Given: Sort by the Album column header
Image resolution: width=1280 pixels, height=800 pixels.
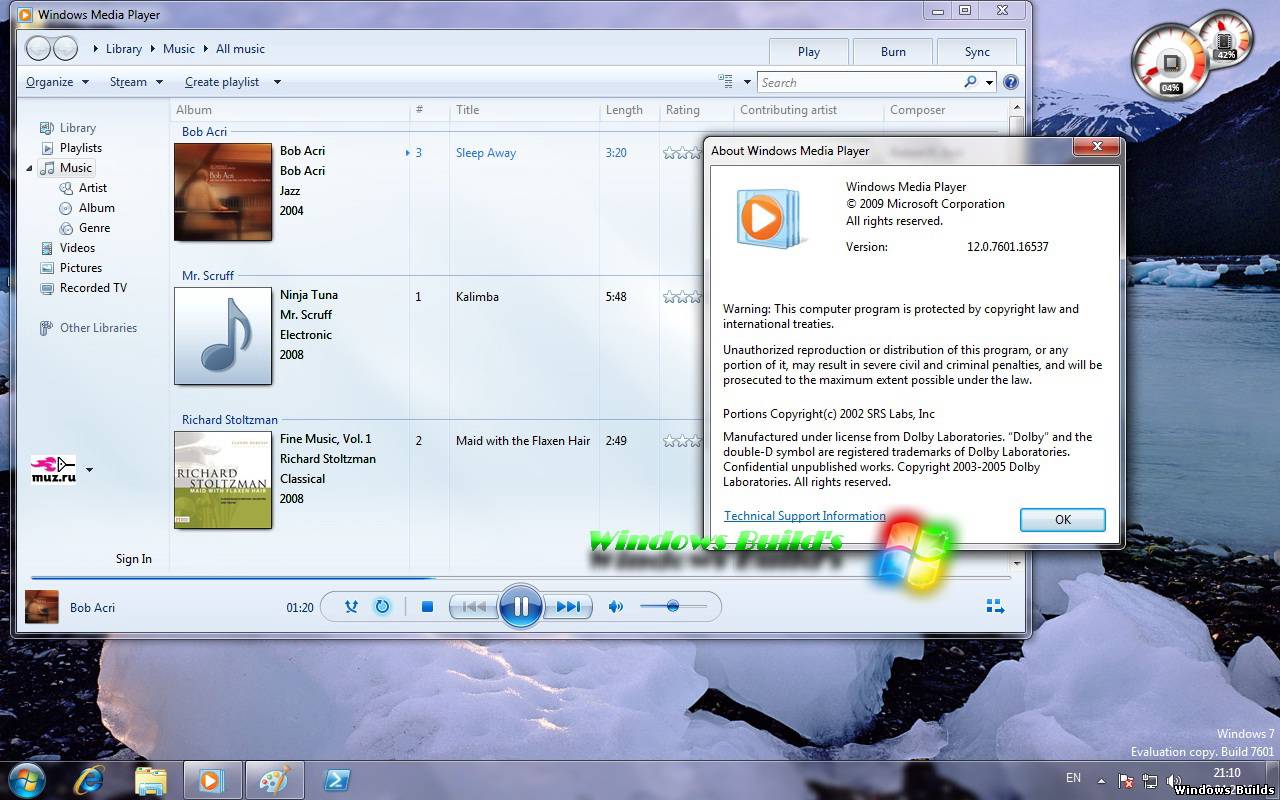Looking at the screenshot, I should tap(289, 110).
